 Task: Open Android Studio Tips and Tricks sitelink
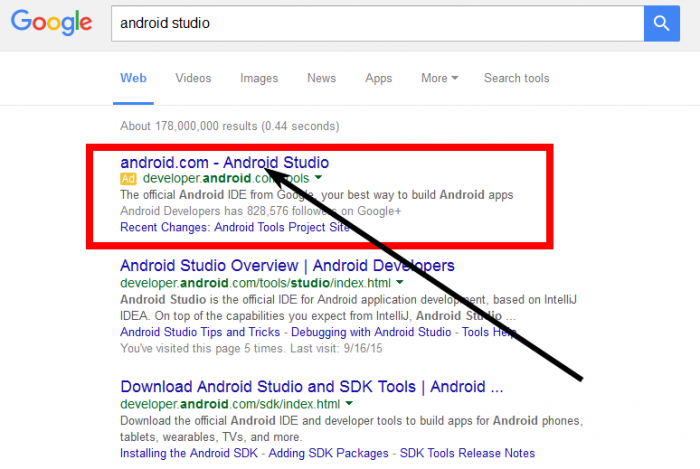pyautogui.click(x=200, y=332)
